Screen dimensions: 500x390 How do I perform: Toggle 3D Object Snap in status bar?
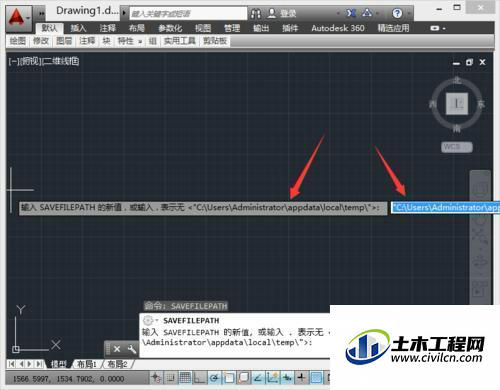[x=244, y=378]
